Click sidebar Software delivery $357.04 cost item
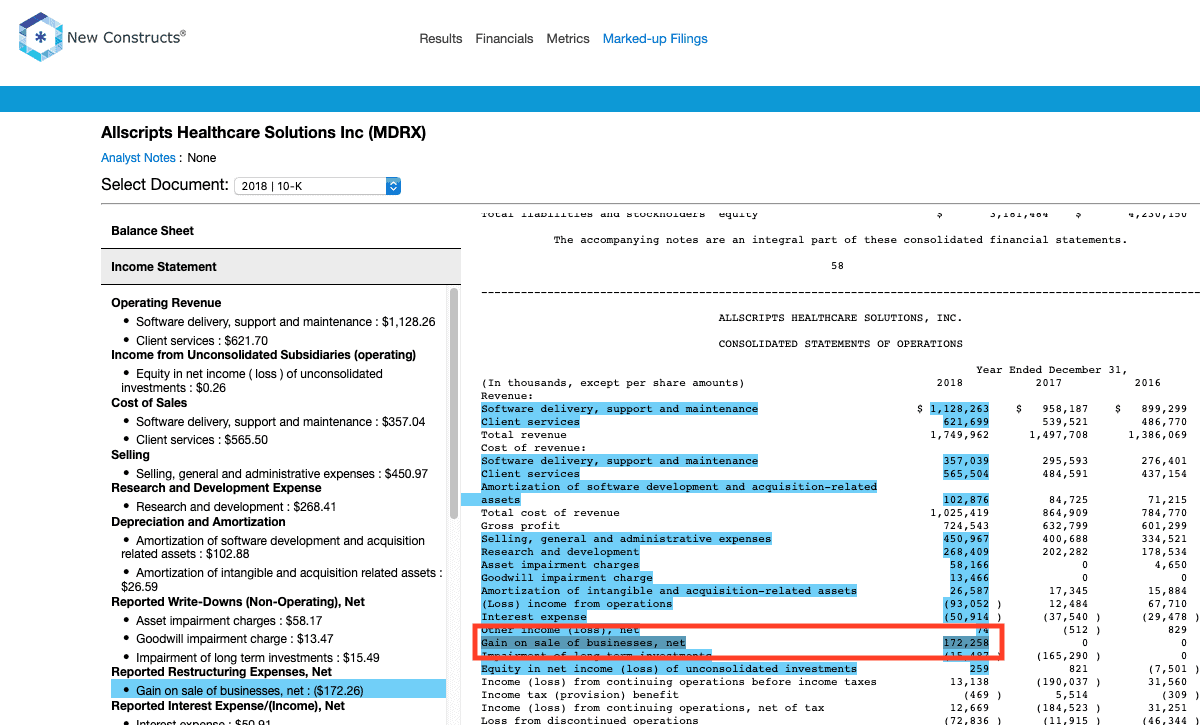1200x725 pixels. 280,422
